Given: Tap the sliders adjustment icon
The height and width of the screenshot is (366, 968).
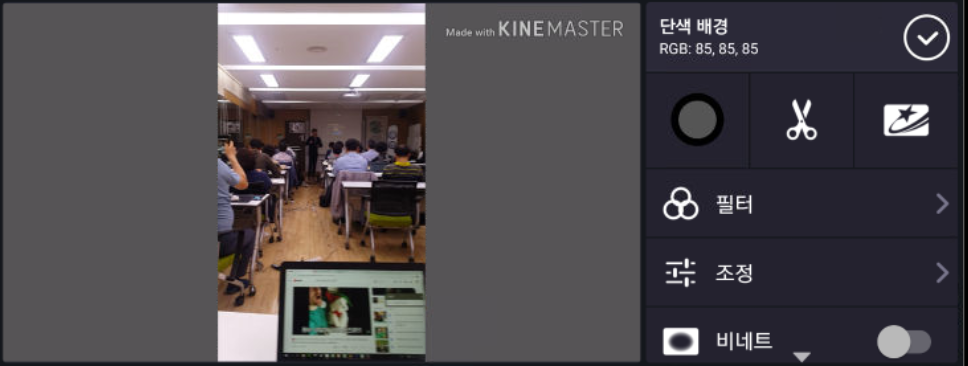Looking at the screenshot, I should tap(680, 272).
